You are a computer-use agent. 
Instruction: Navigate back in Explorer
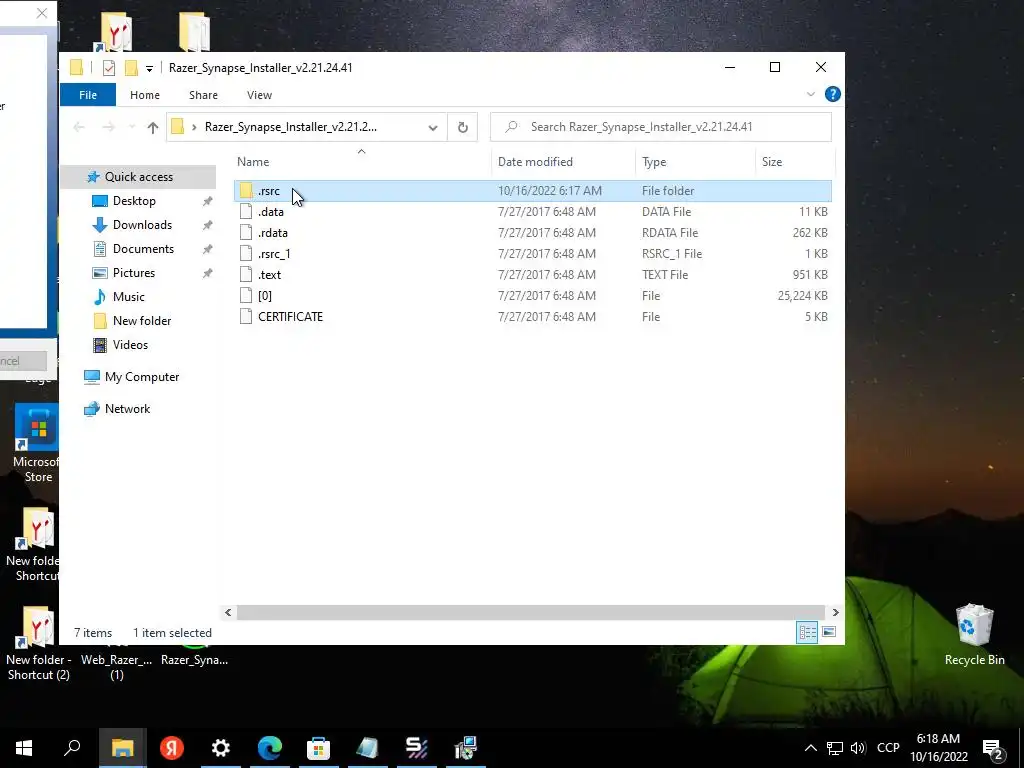79,127
